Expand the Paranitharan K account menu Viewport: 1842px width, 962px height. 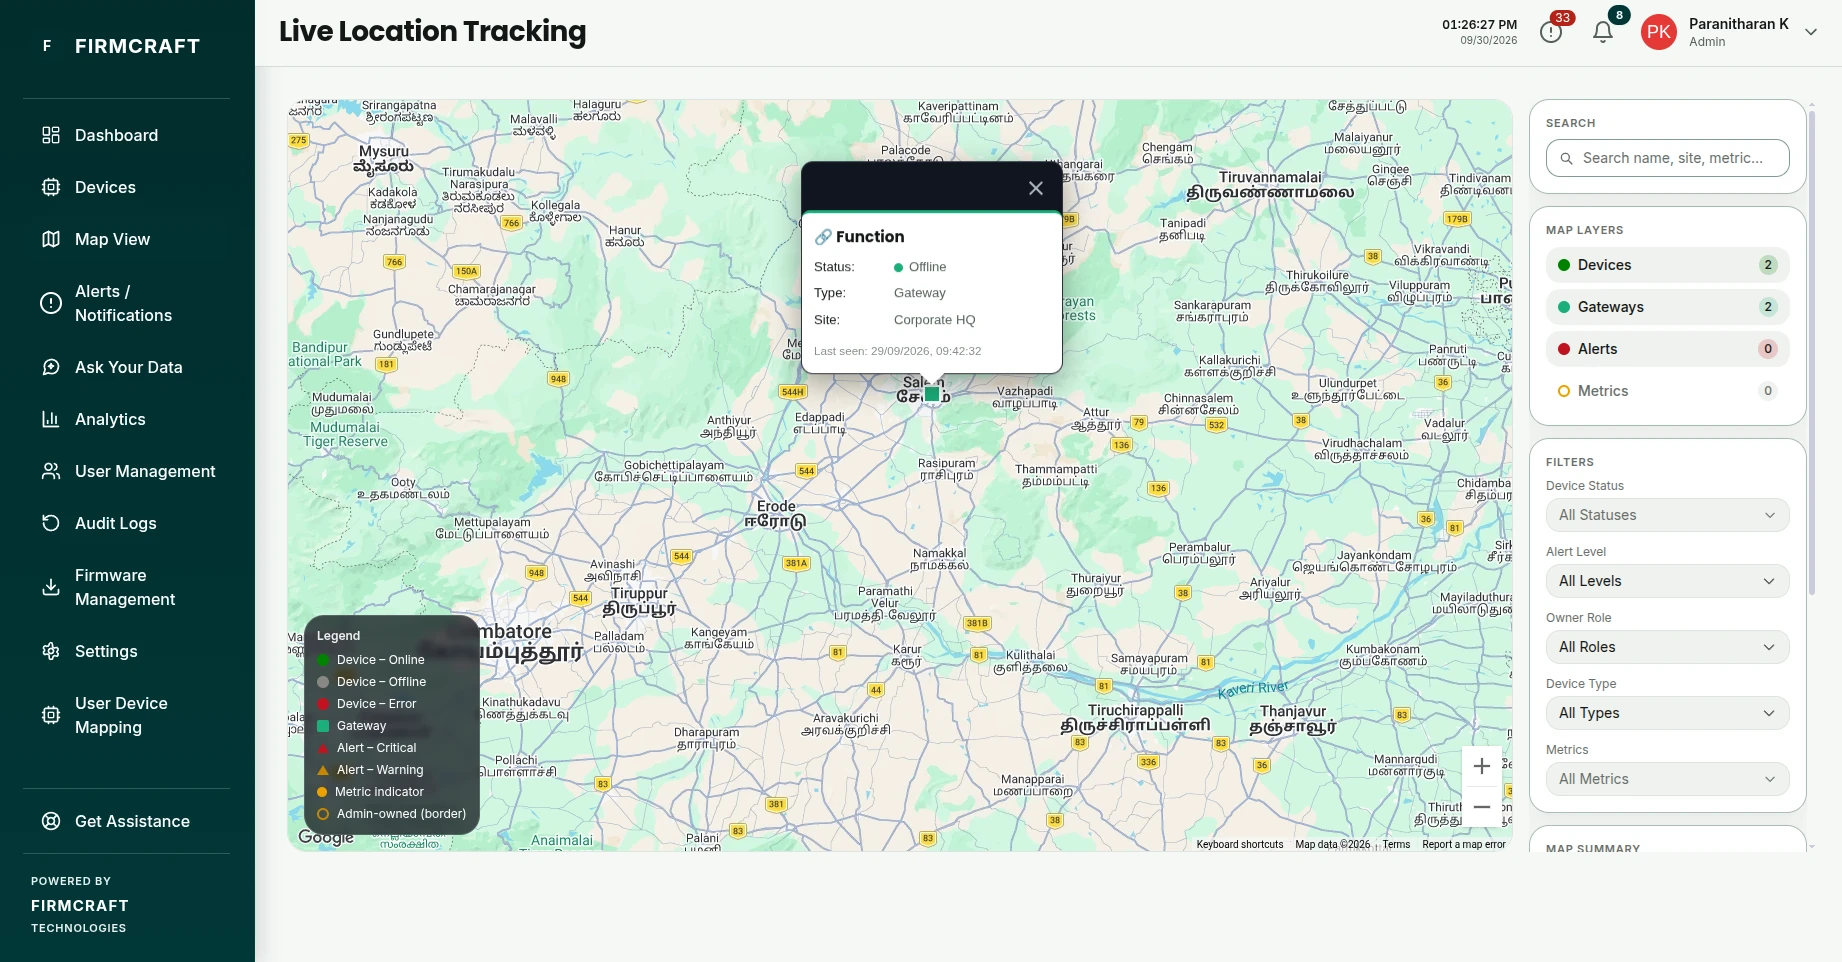(1811, 32)
